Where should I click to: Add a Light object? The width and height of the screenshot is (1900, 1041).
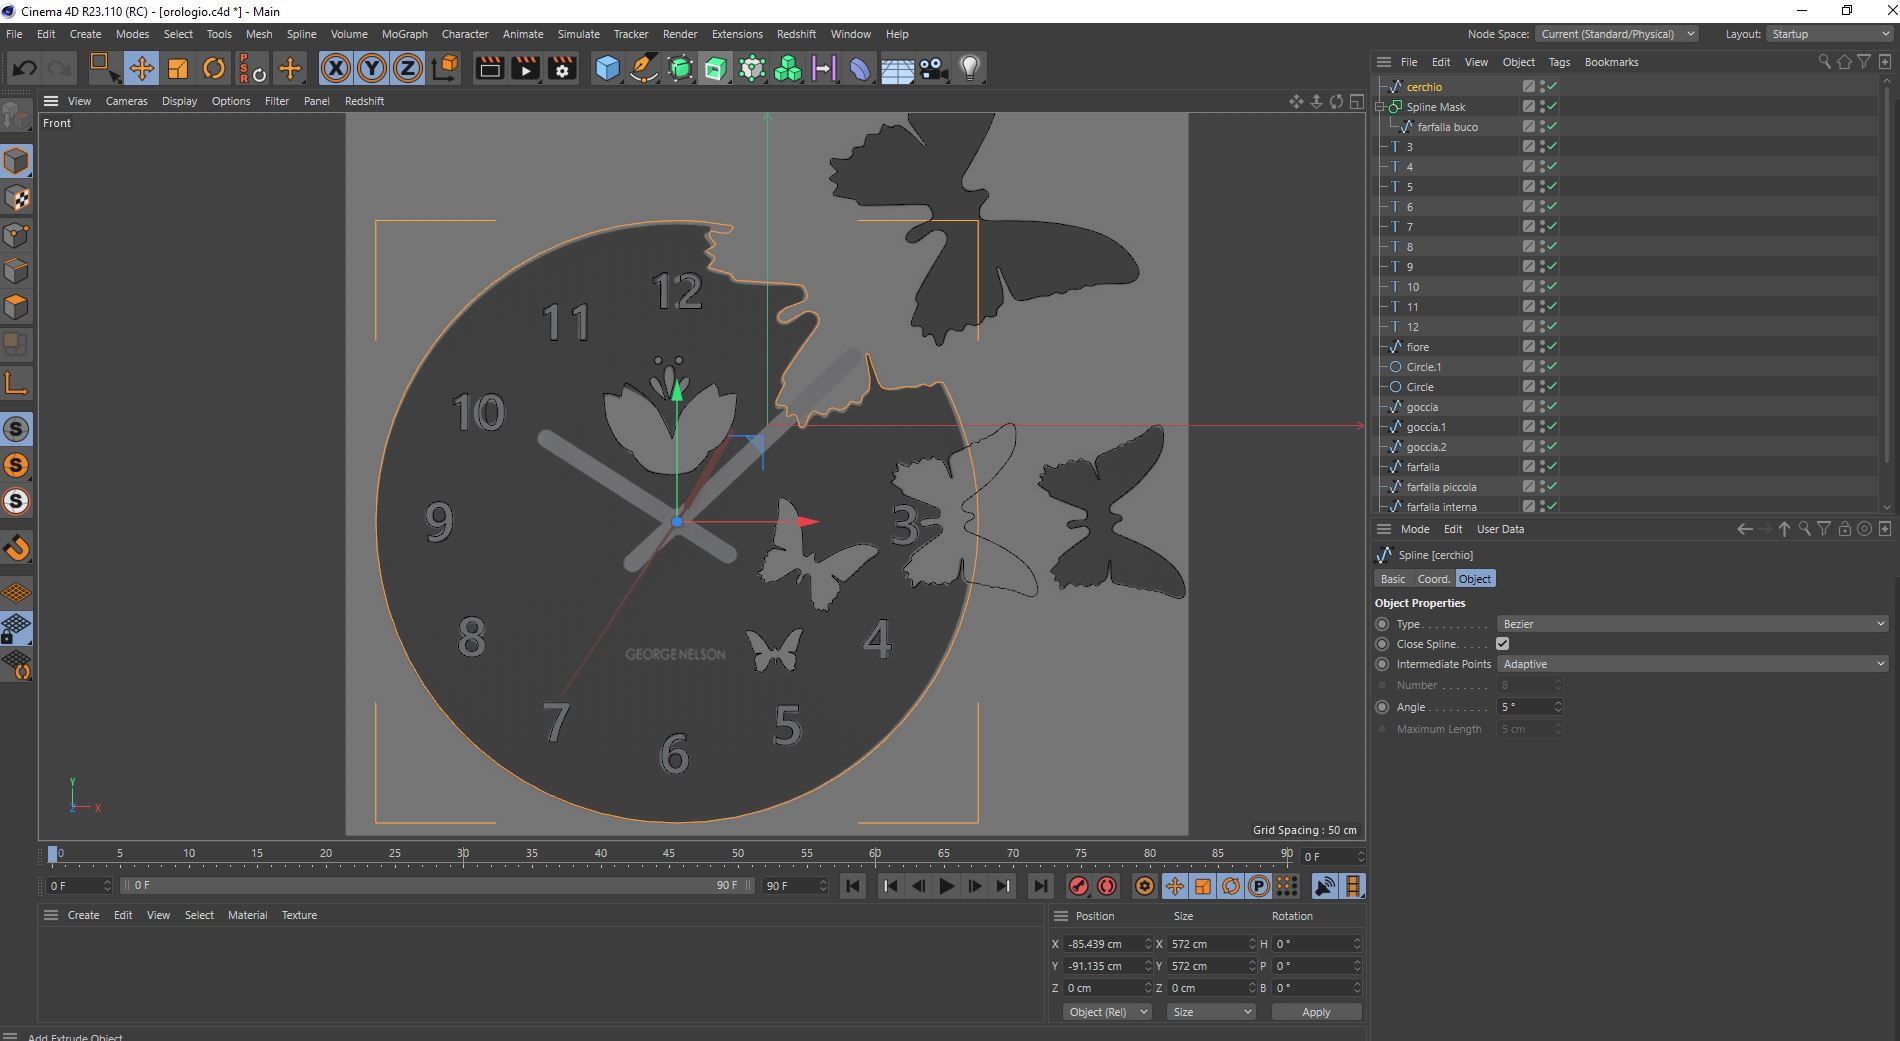[x=969, y=68]
